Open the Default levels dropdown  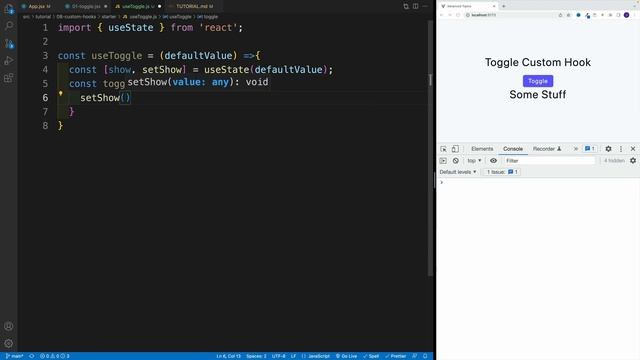pyautogui.click(x=458, y=172)
